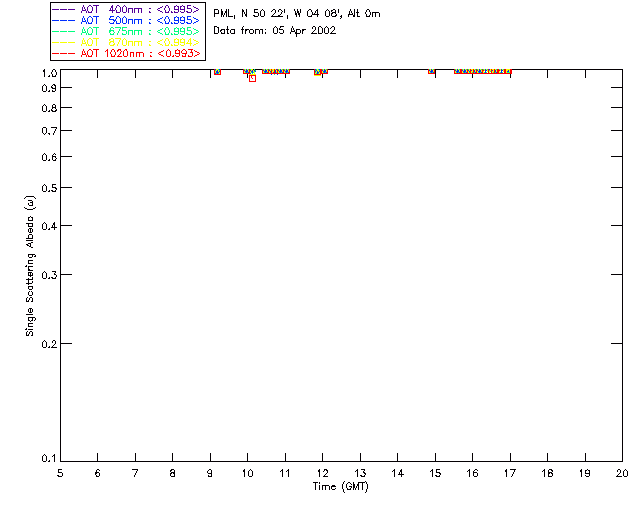Viewport: 640px width, 512px height.
Task: Click hour label 17 on the time axis
Action: point(510,473)
